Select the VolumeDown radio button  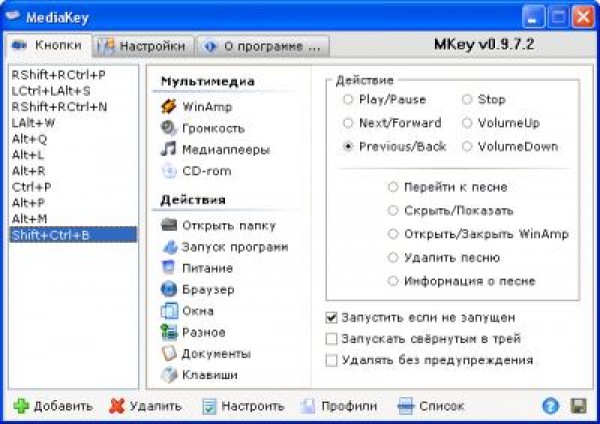[467, 146]
